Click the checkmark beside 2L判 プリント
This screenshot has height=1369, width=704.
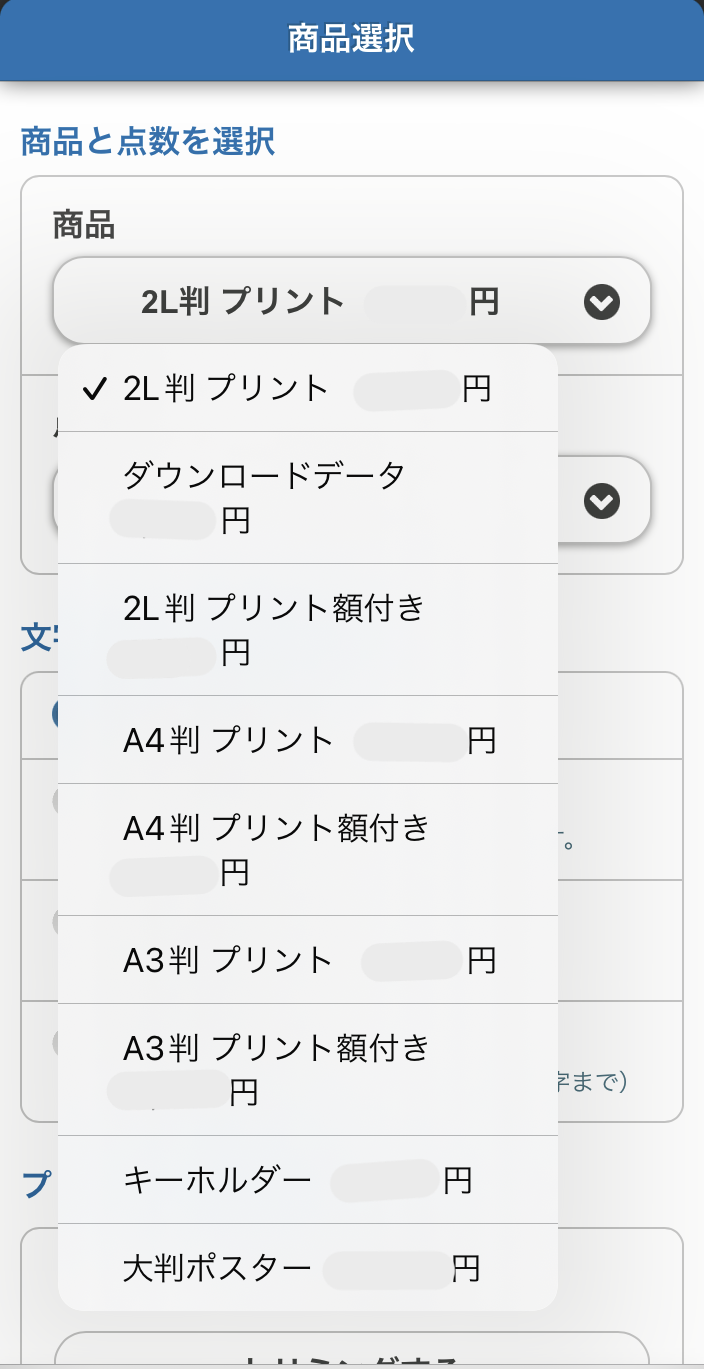click(x=94, y=389)
